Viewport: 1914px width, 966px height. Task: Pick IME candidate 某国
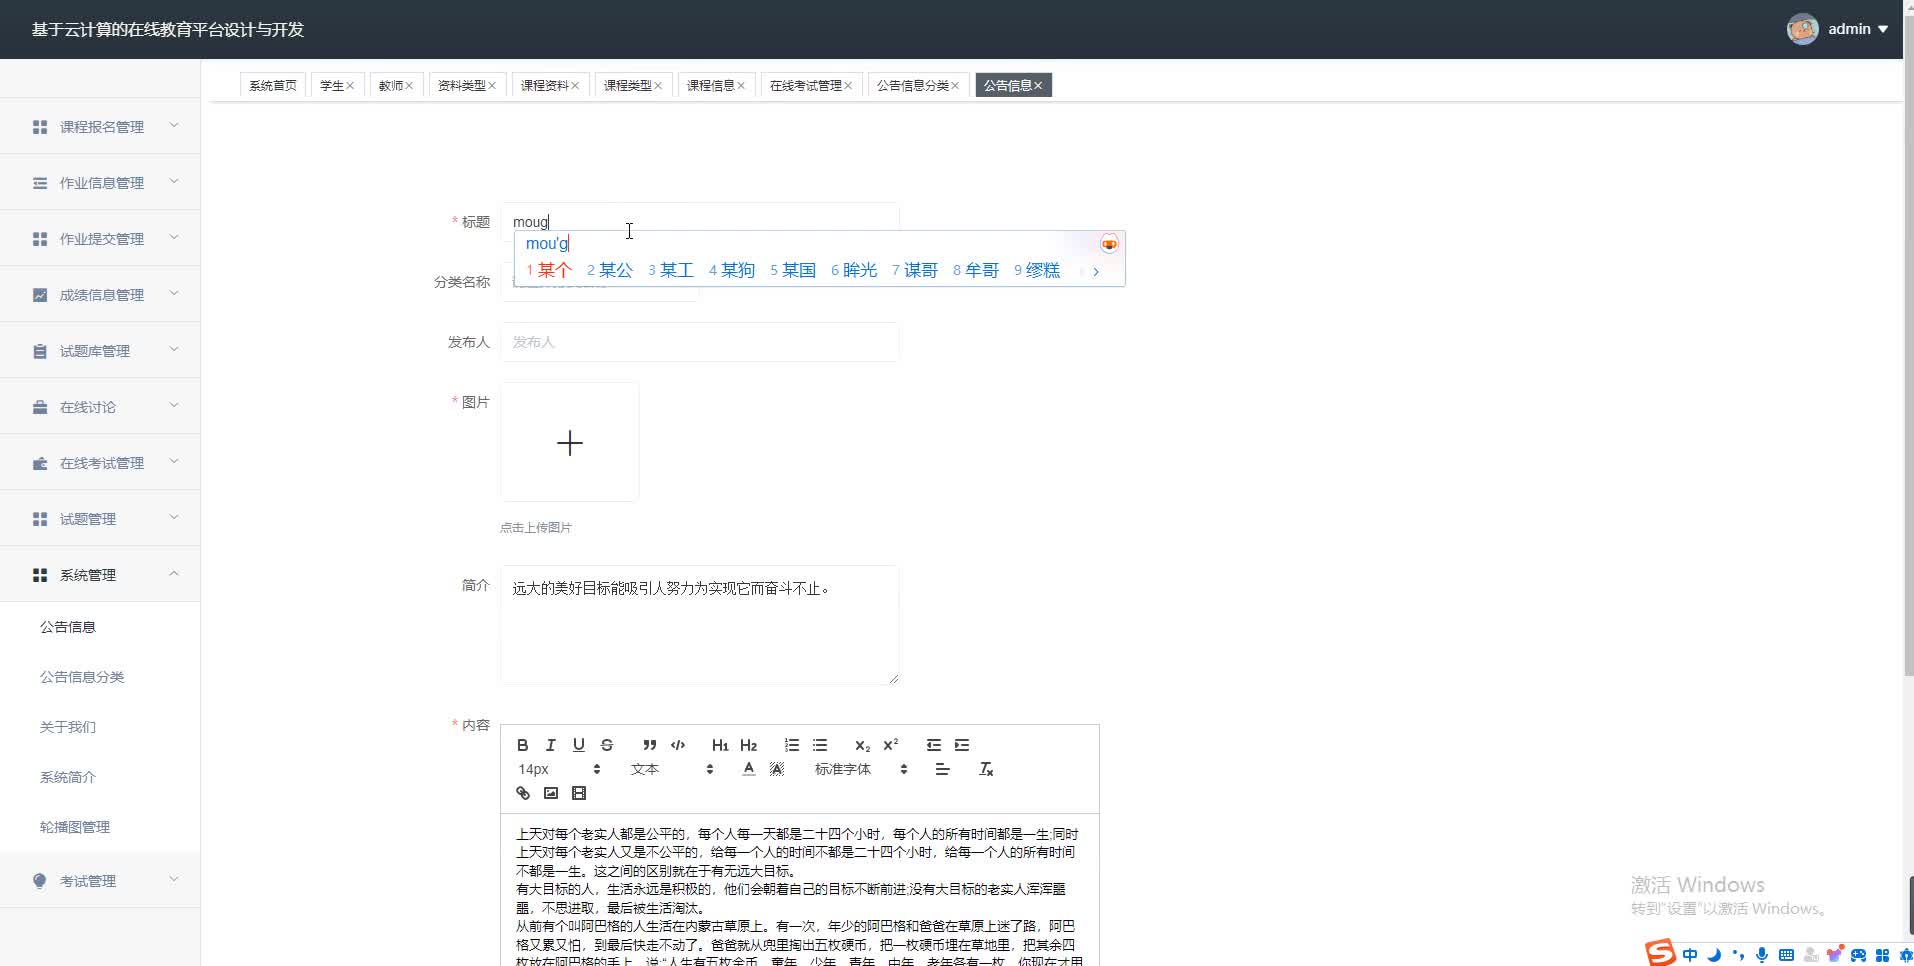[793, 270]
